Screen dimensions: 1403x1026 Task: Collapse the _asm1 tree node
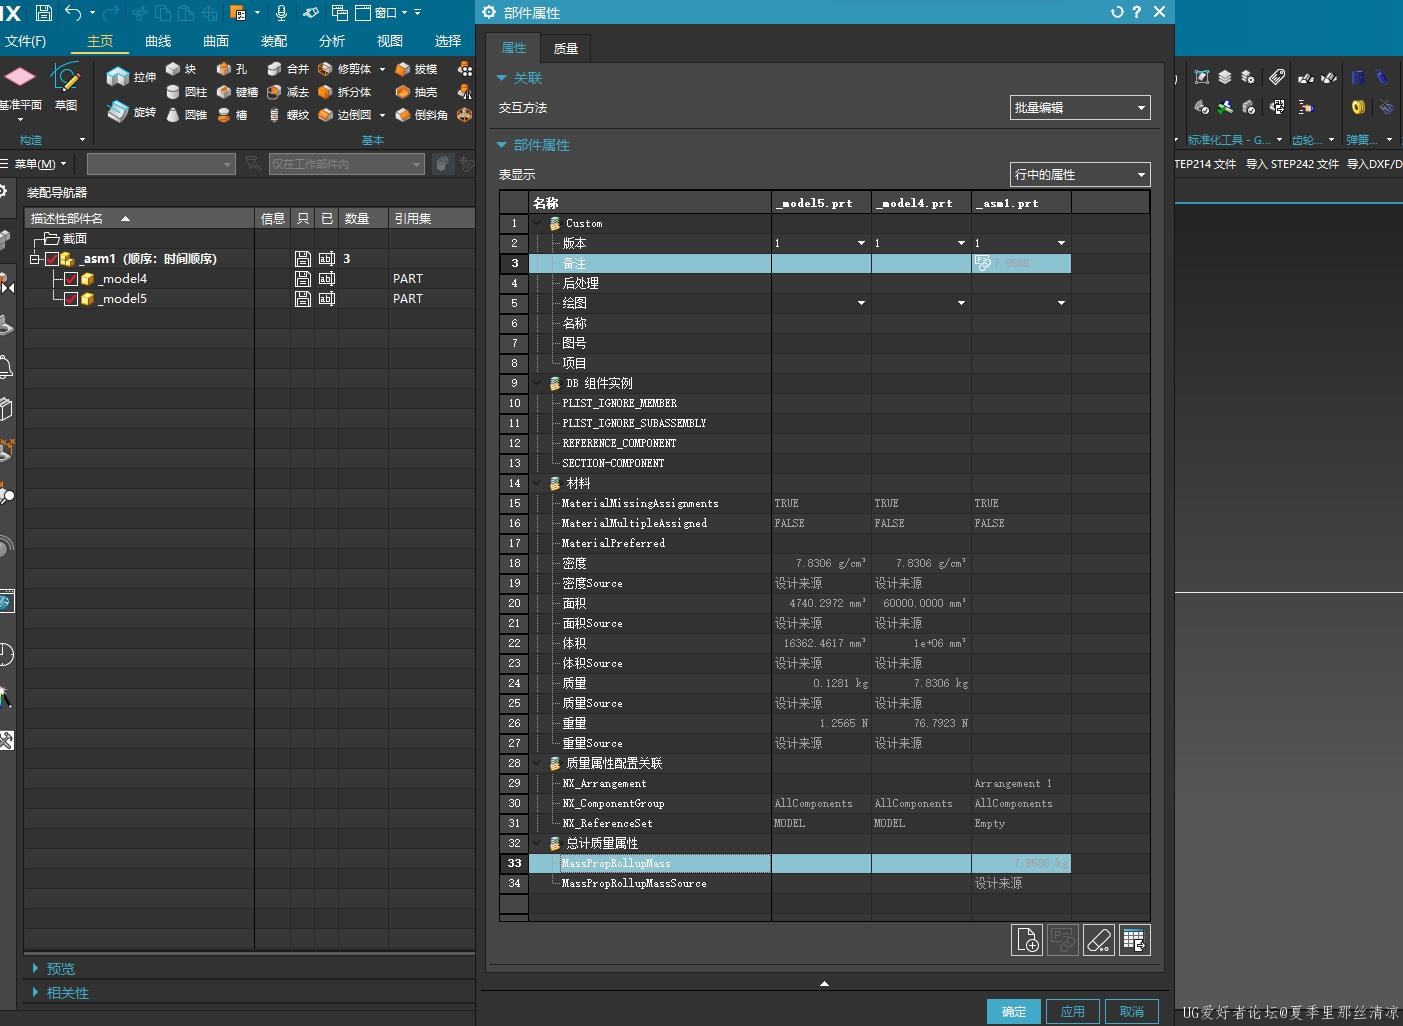(35, 259)
